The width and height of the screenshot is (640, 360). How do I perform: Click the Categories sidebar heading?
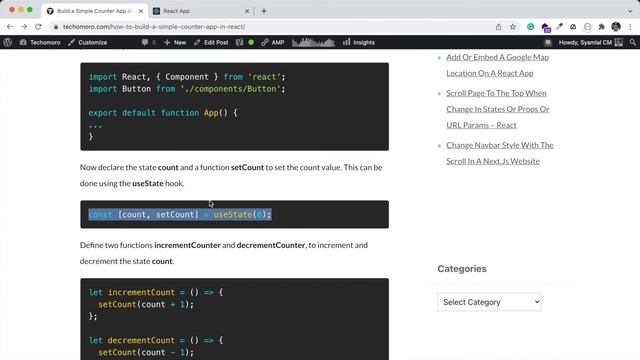coord(462,269)
